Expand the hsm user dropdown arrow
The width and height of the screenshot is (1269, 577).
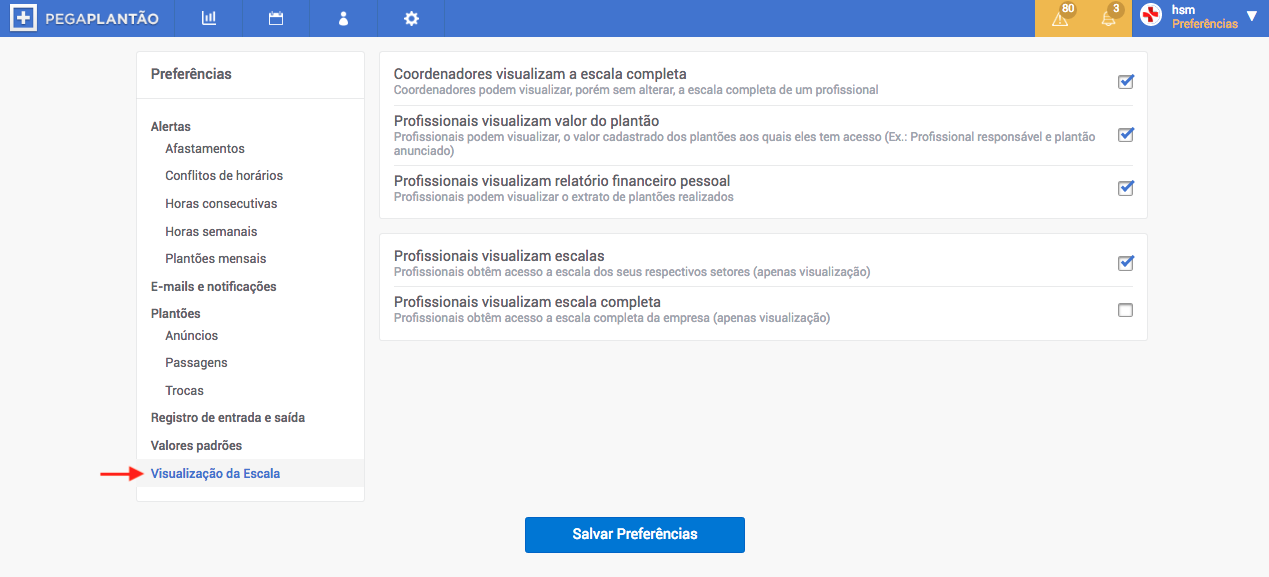tap(1252, 16)
